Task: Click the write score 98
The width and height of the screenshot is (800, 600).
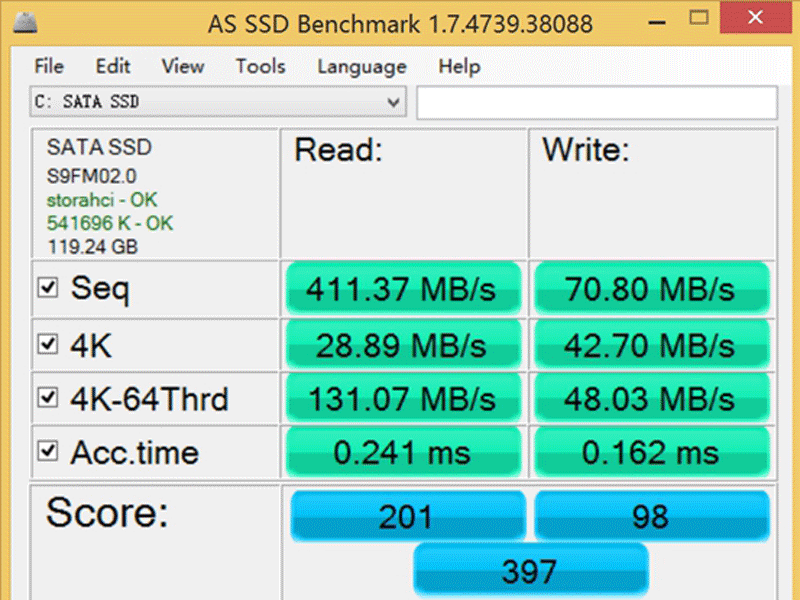Action: 652,516
